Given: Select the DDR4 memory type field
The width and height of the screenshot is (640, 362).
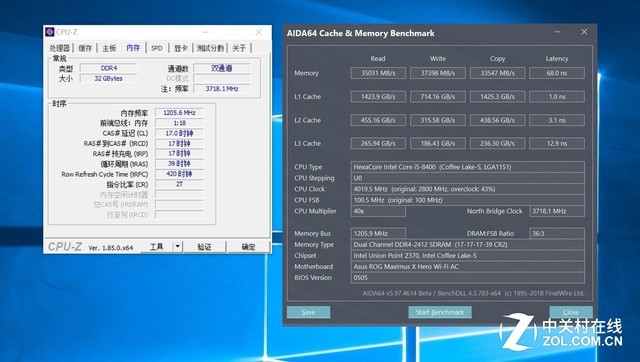Looking at the screenshot, I should pos(109,68).
